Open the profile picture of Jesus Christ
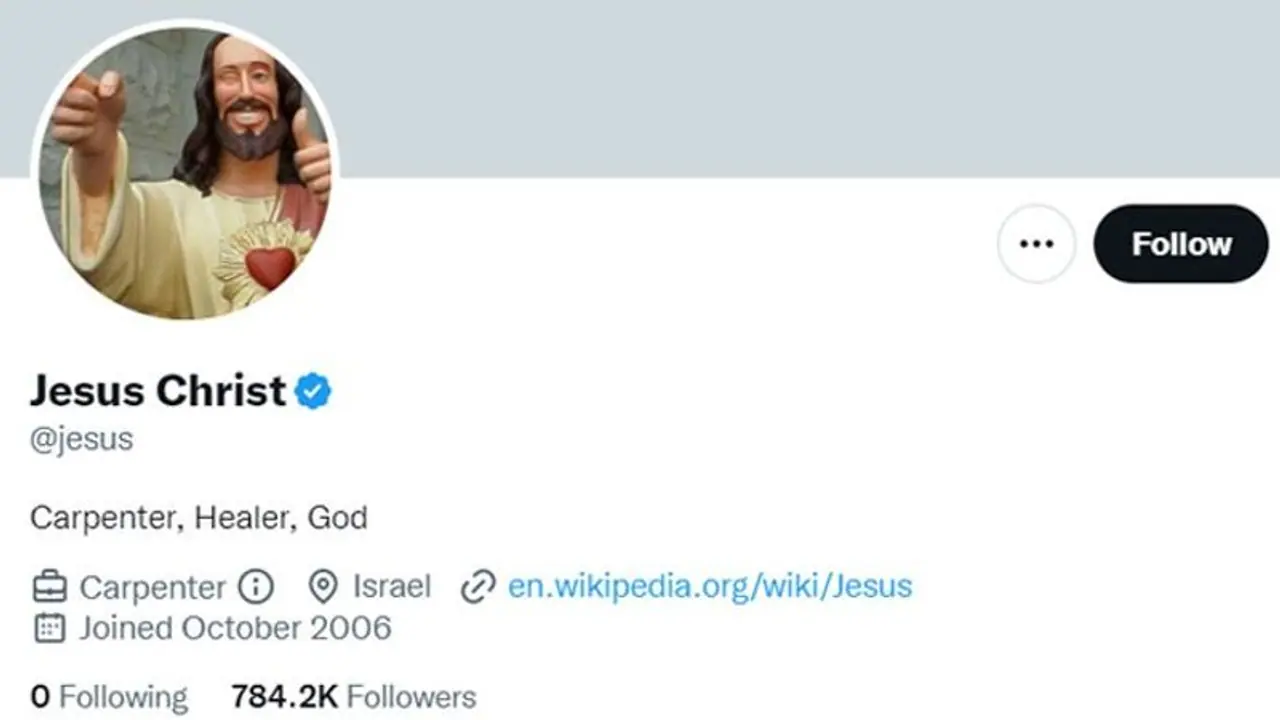Viewport: 1280px width, 720px height. click(185, 175)
